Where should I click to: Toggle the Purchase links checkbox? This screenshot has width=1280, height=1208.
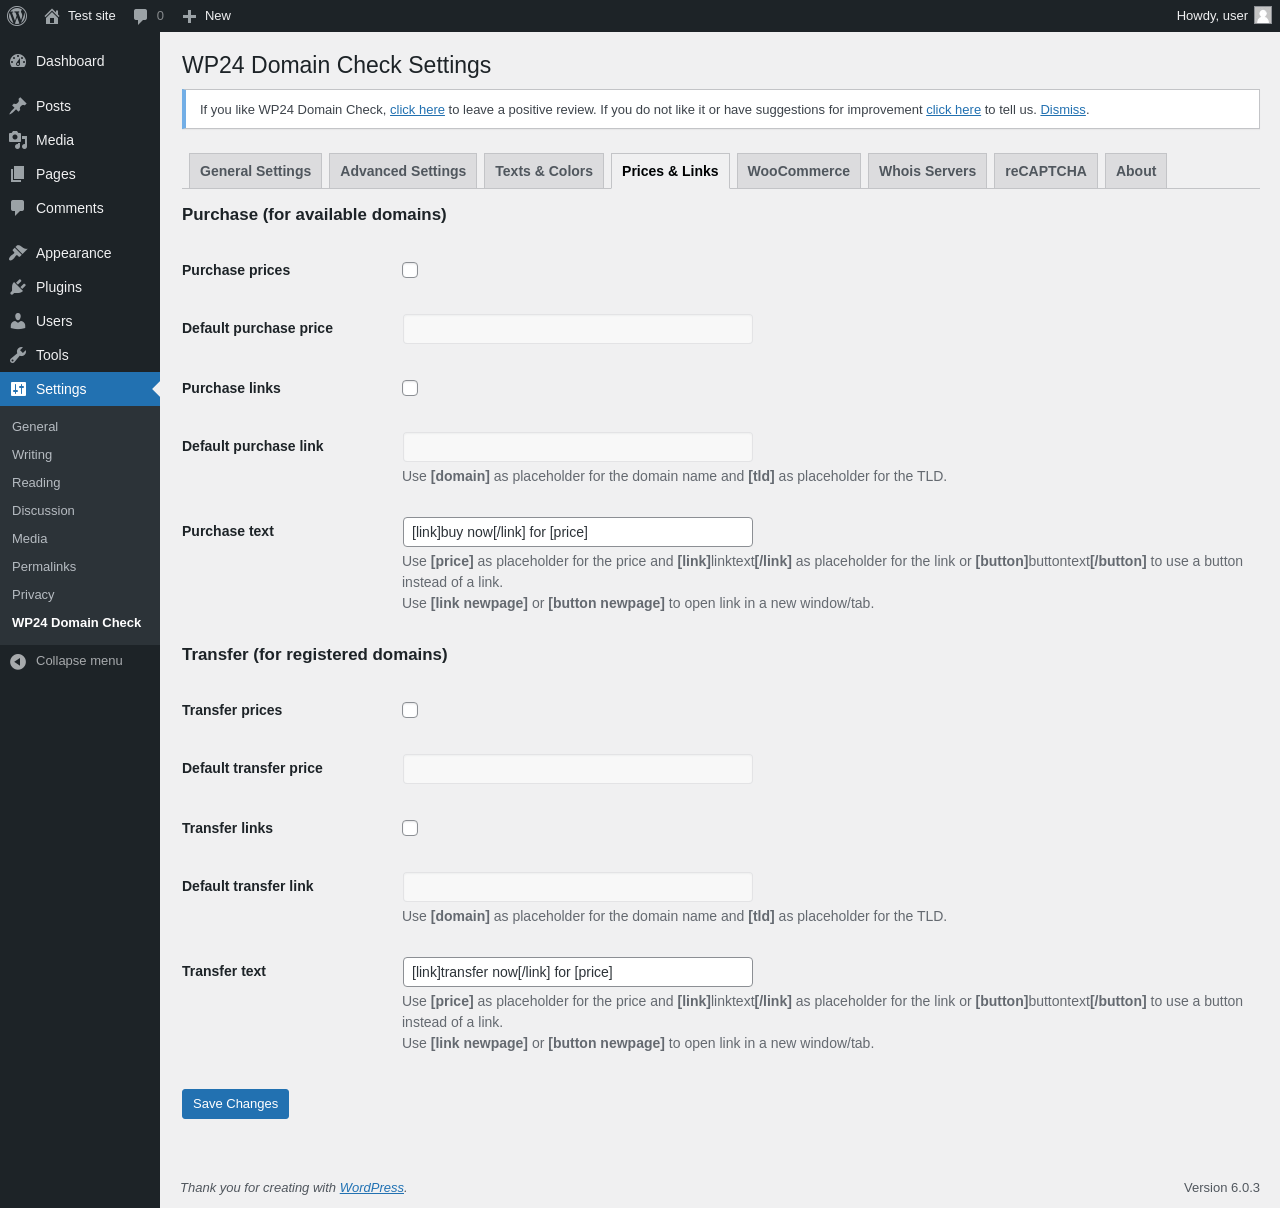pos(410,388)
